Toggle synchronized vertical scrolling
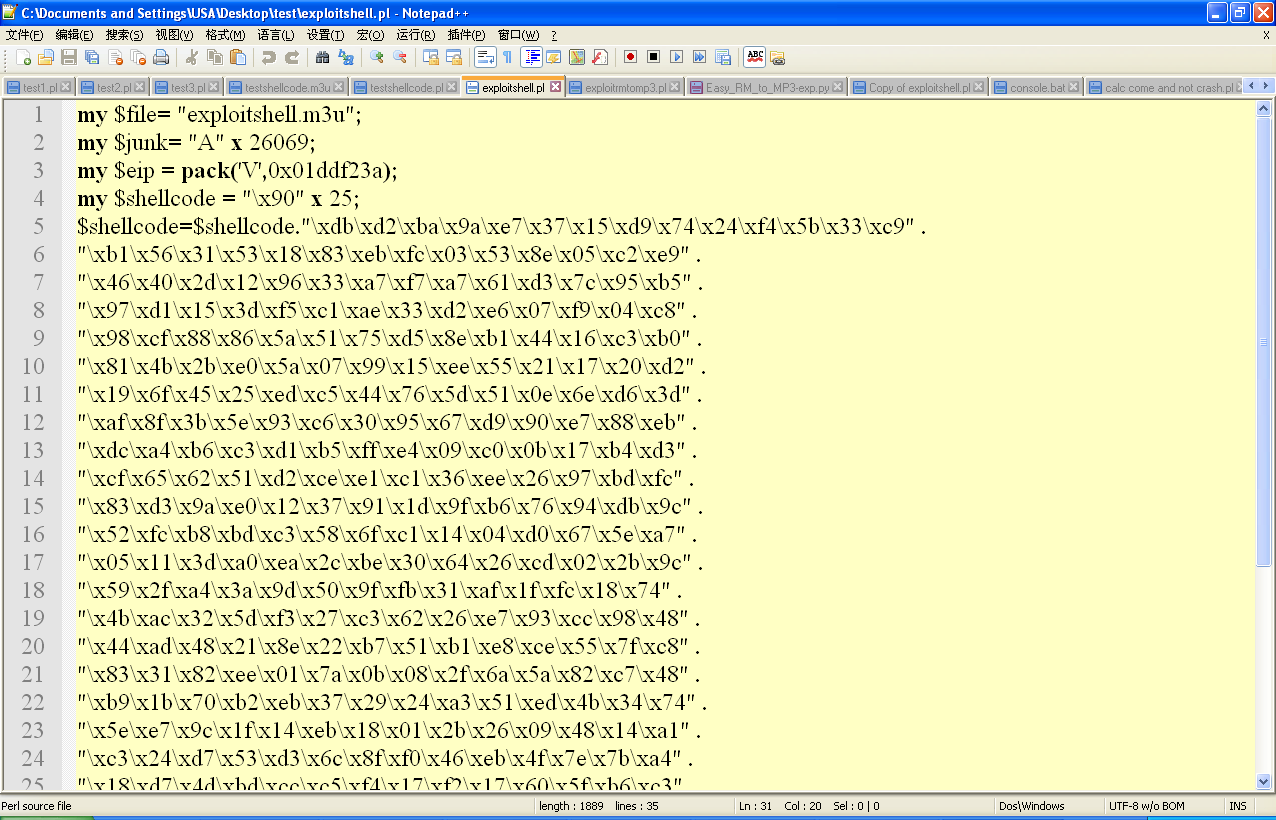Image resolution: width=1276 pixels, height=820 pixels. point(430,57)
